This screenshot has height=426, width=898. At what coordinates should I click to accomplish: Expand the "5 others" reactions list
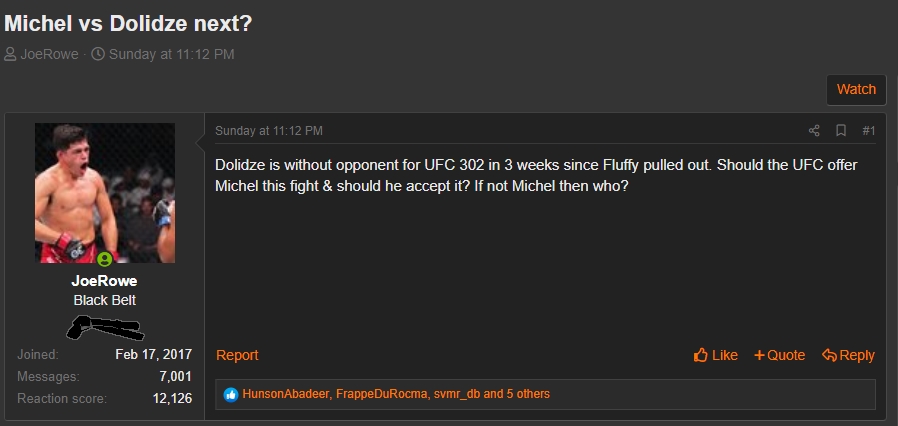point(516,394)
